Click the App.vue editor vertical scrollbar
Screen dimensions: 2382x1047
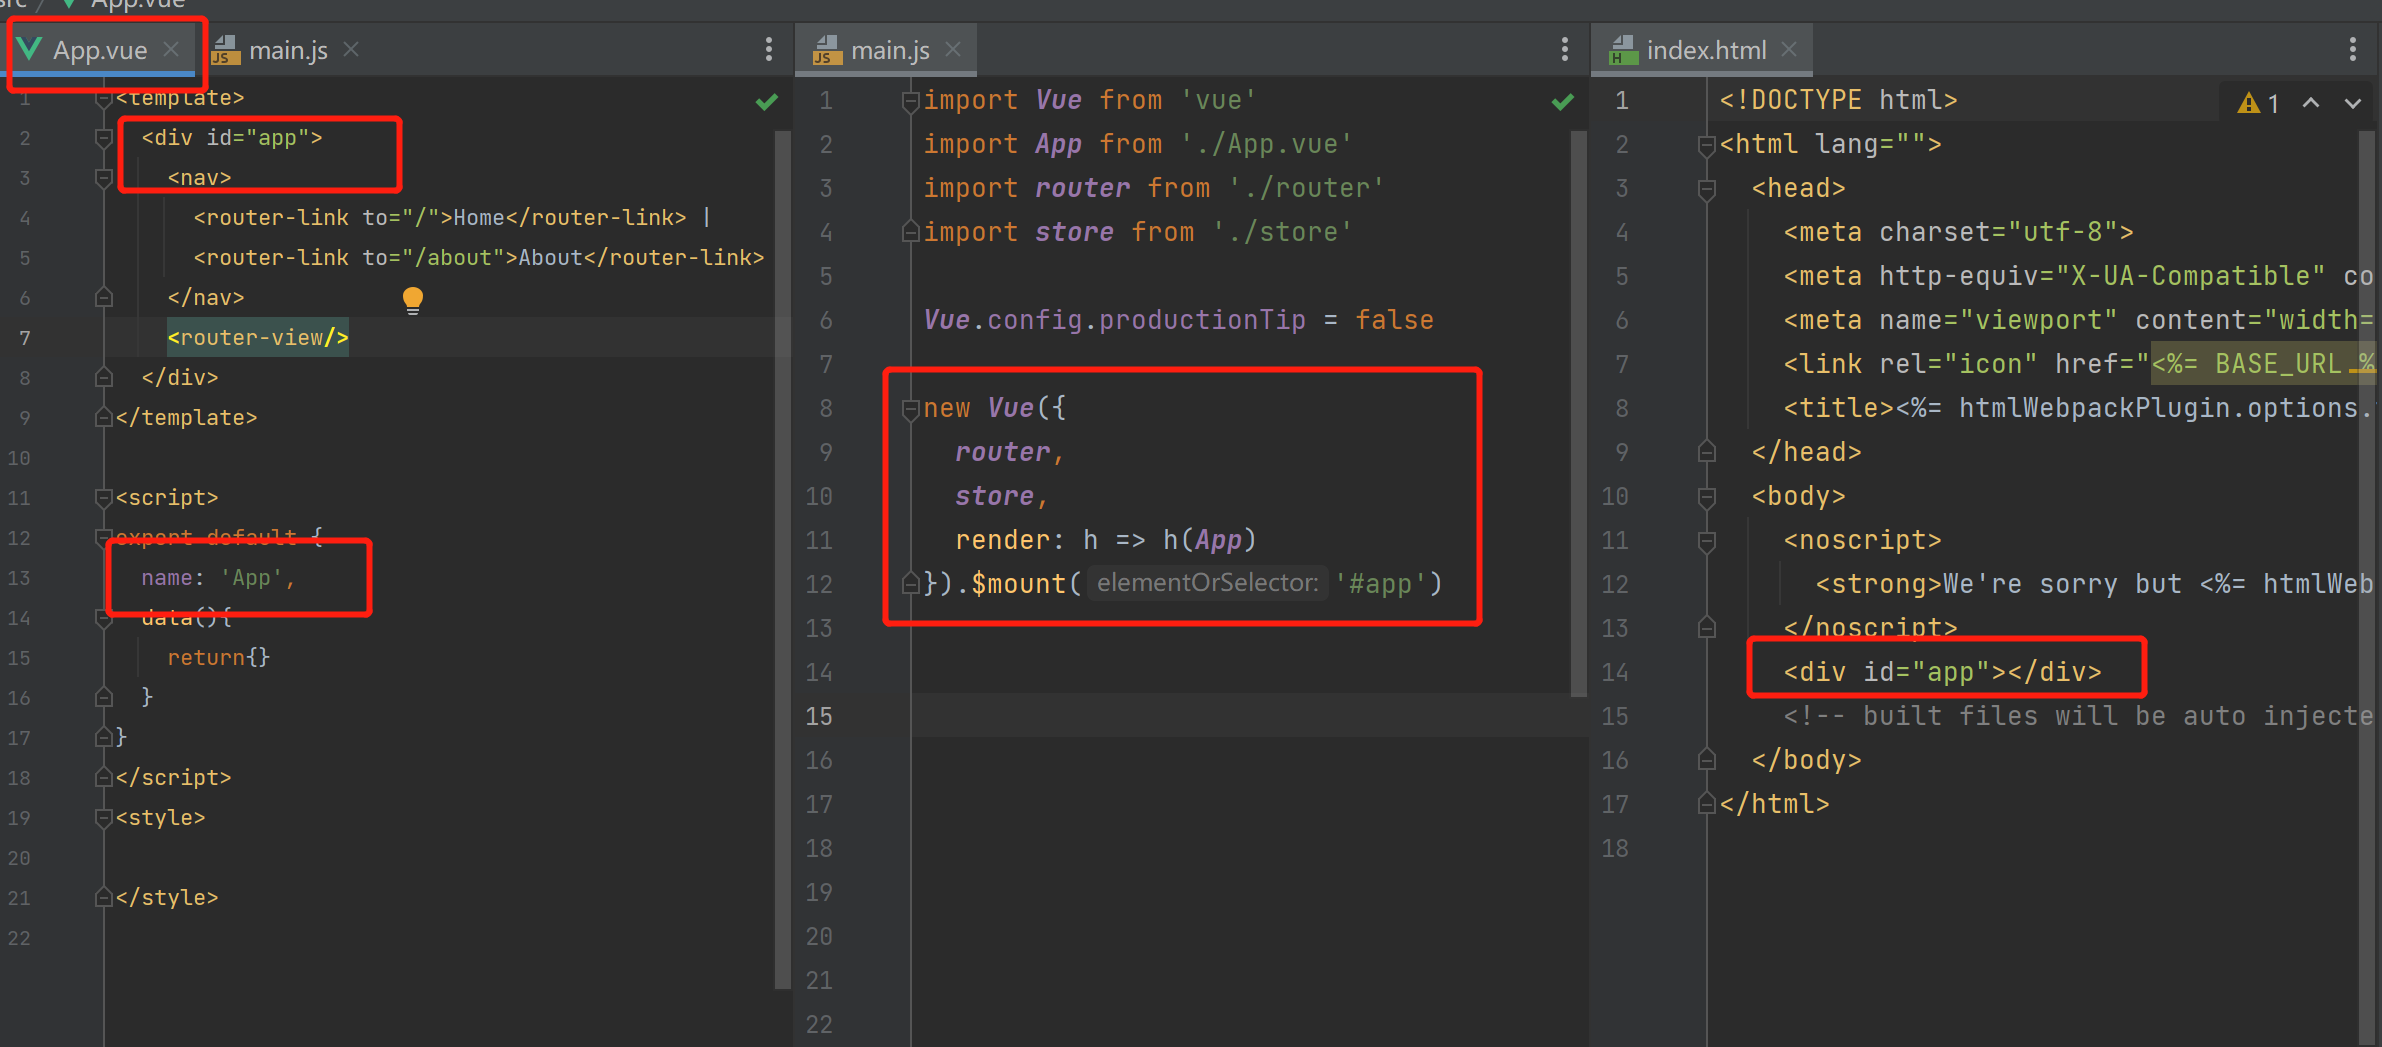(782, 560)
